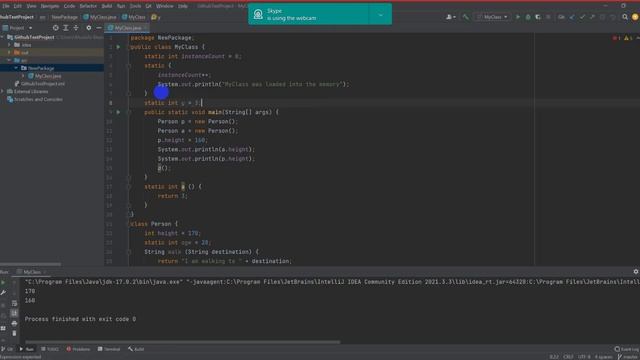The image size is (640, 360).
Task: Expand MyClass.java tree node arrow
Action: coord(23,76)
